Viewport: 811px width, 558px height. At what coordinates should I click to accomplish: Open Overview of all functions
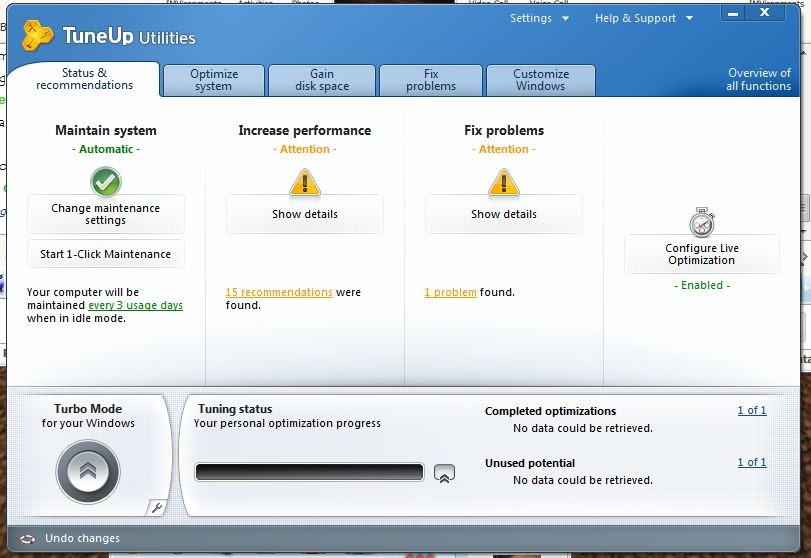tap(758, 80)
